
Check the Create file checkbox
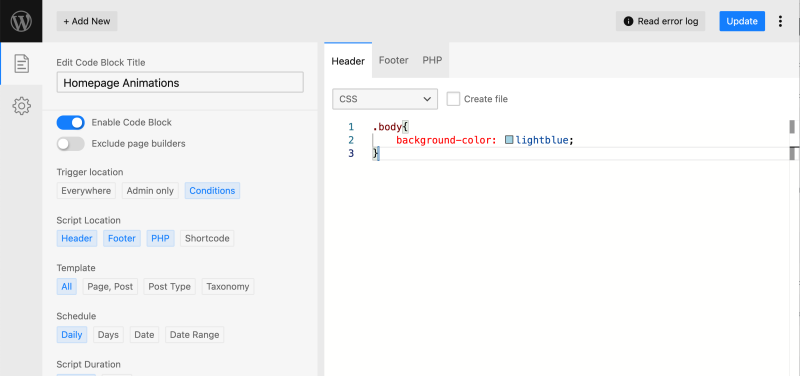[453, 99]
